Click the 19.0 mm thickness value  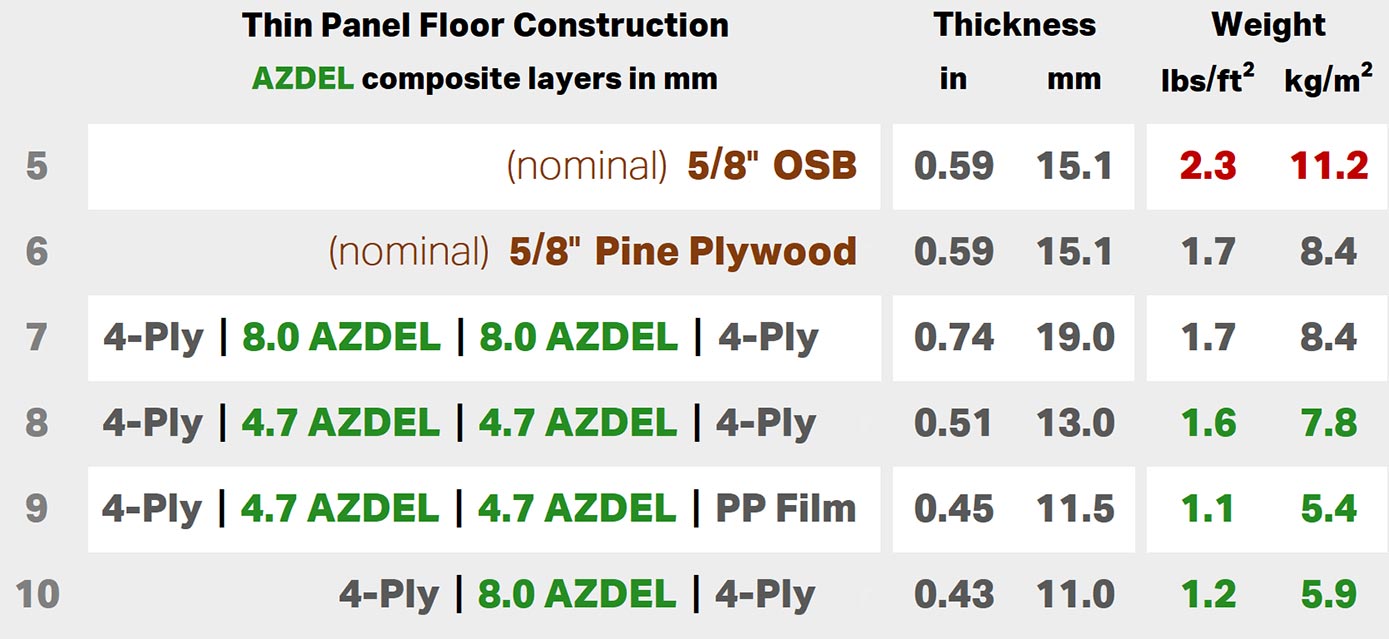(x=1074, y=337)
